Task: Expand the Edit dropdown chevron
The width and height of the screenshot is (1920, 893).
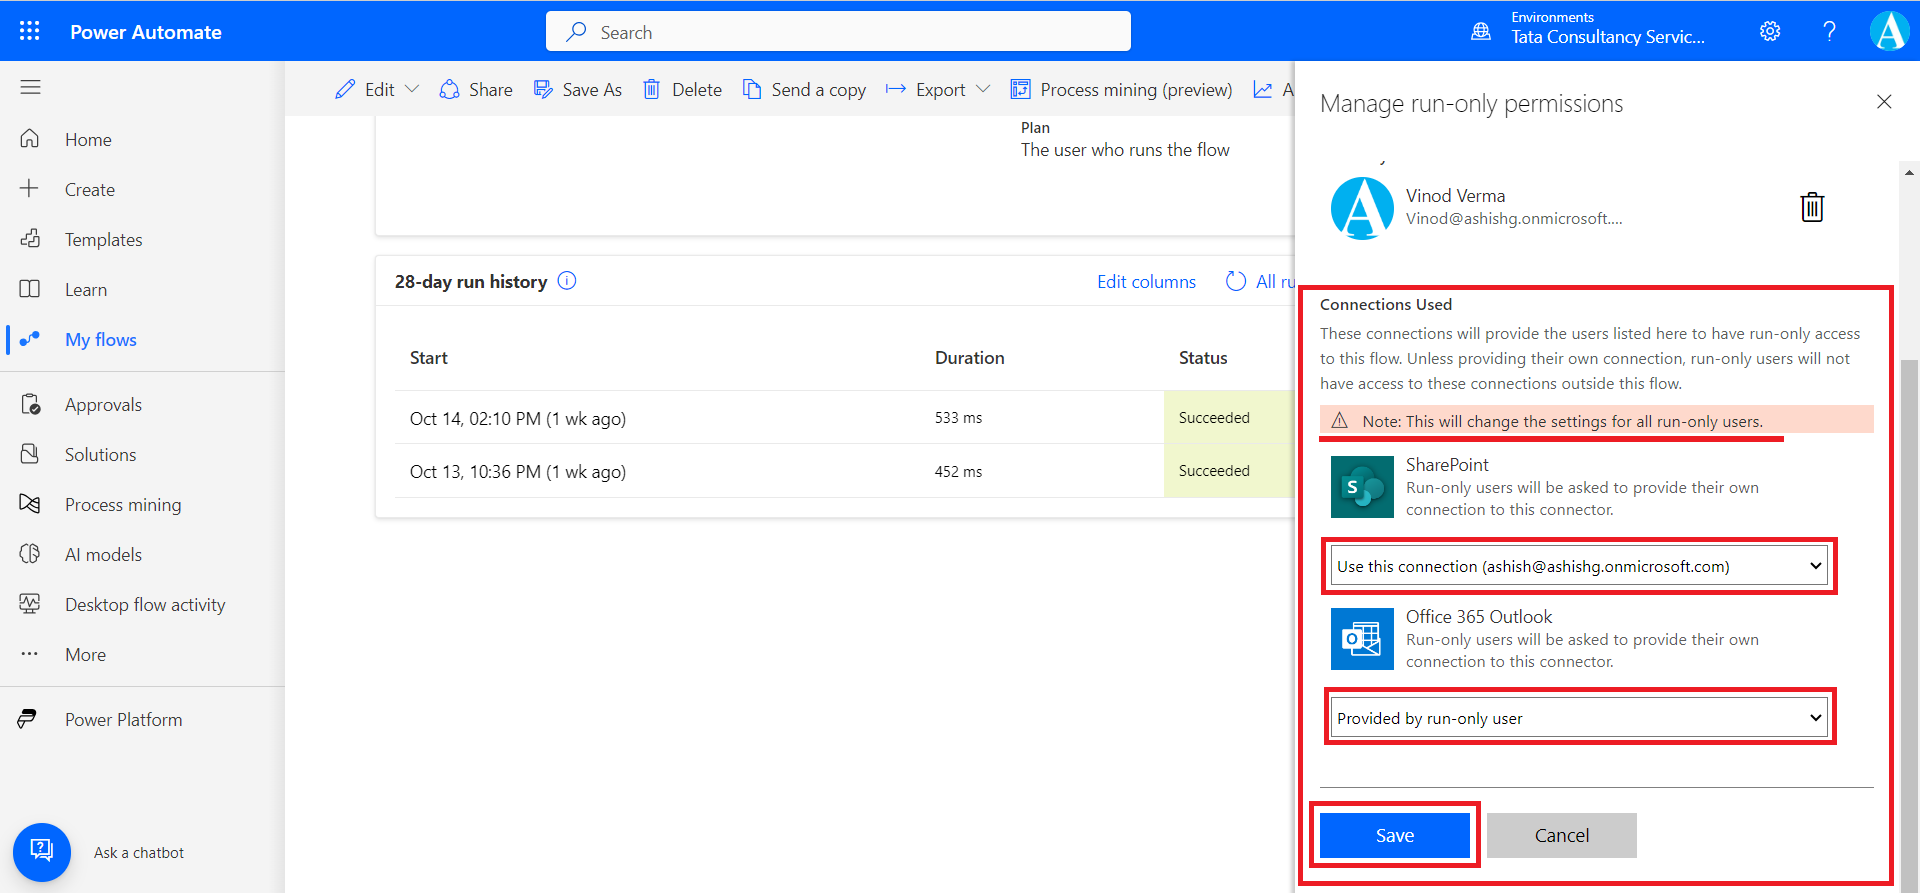Action: [412, 89]
